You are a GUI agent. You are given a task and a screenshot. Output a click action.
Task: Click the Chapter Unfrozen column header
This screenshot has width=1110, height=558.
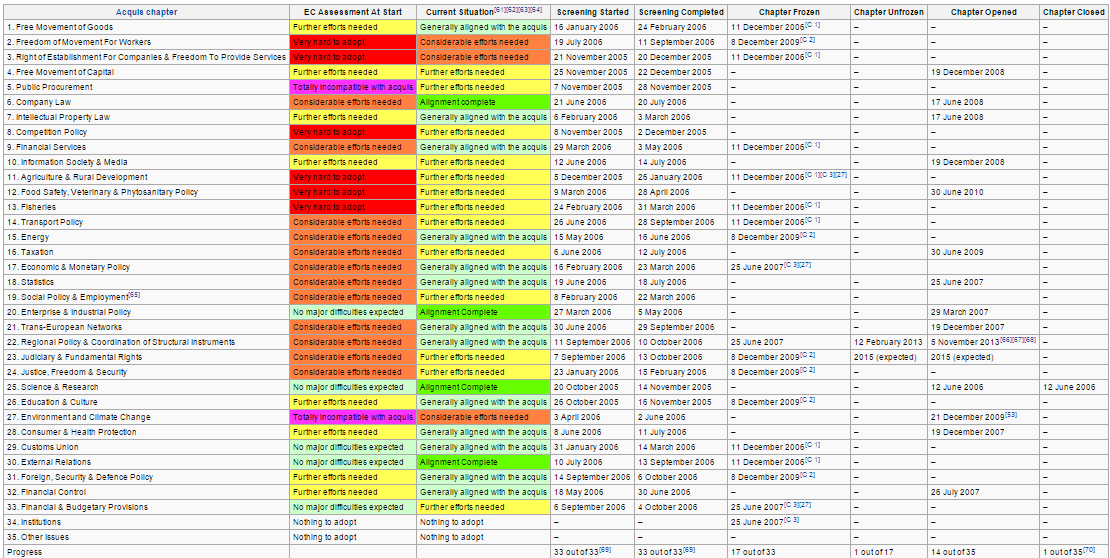point(888,12)
